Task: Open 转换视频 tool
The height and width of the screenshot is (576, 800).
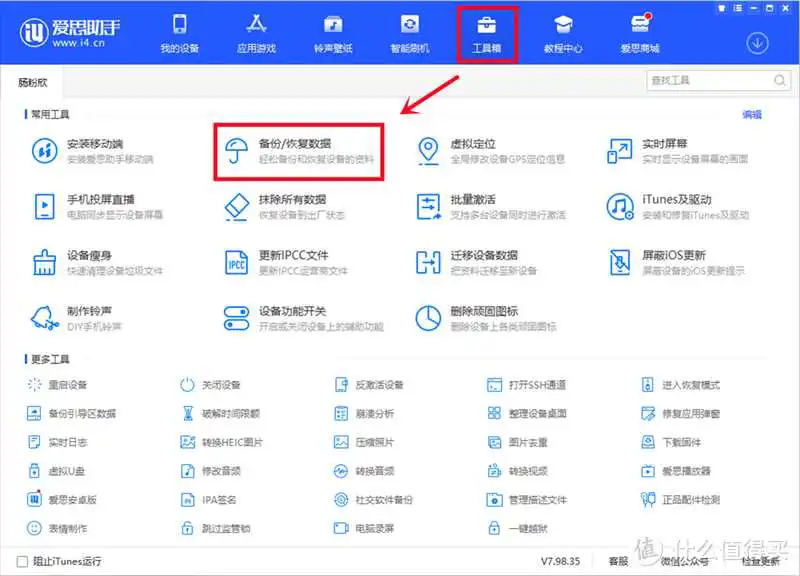Action: (517, 471)
